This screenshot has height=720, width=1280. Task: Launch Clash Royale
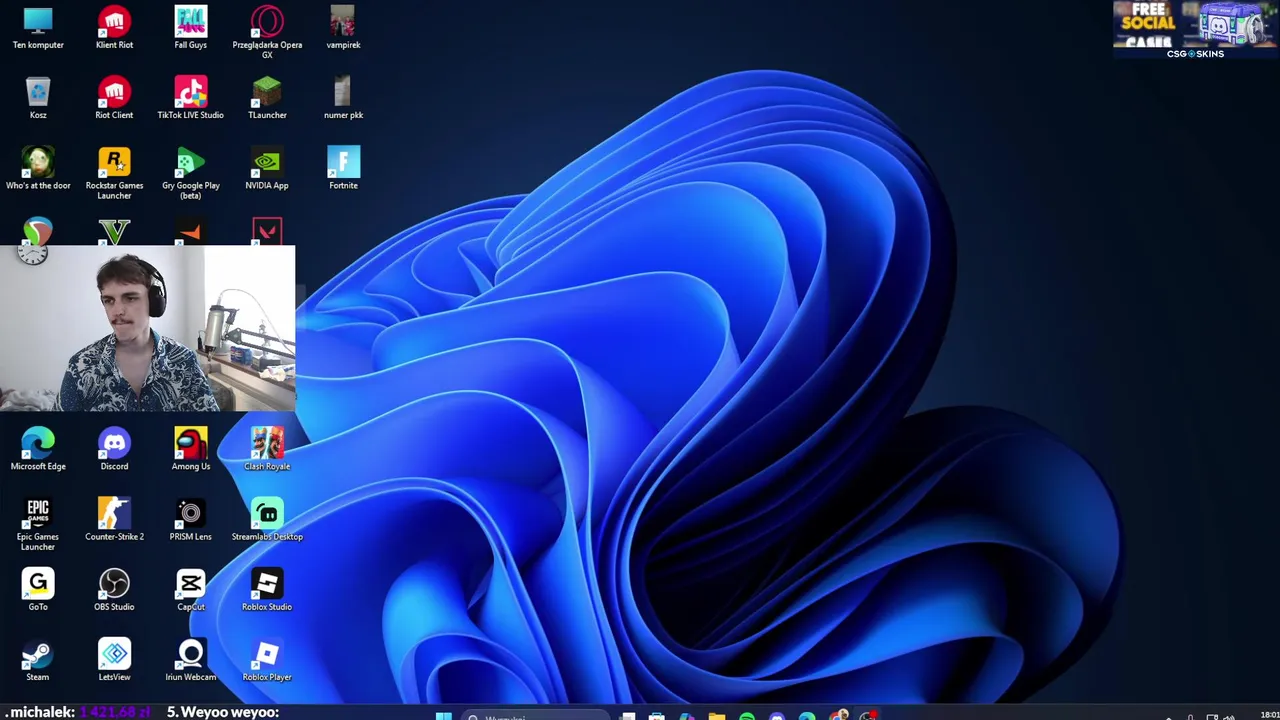pyautogui.click(x=267, y=449)
